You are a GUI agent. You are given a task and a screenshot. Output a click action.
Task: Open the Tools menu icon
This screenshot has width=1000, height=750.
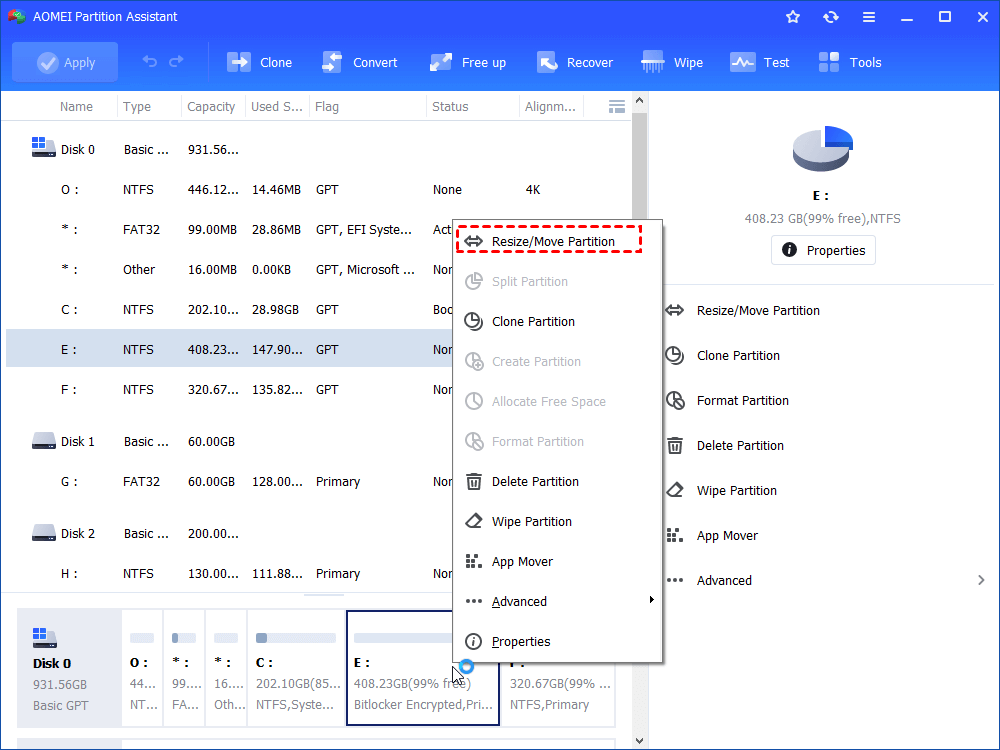tap(829, 62)
